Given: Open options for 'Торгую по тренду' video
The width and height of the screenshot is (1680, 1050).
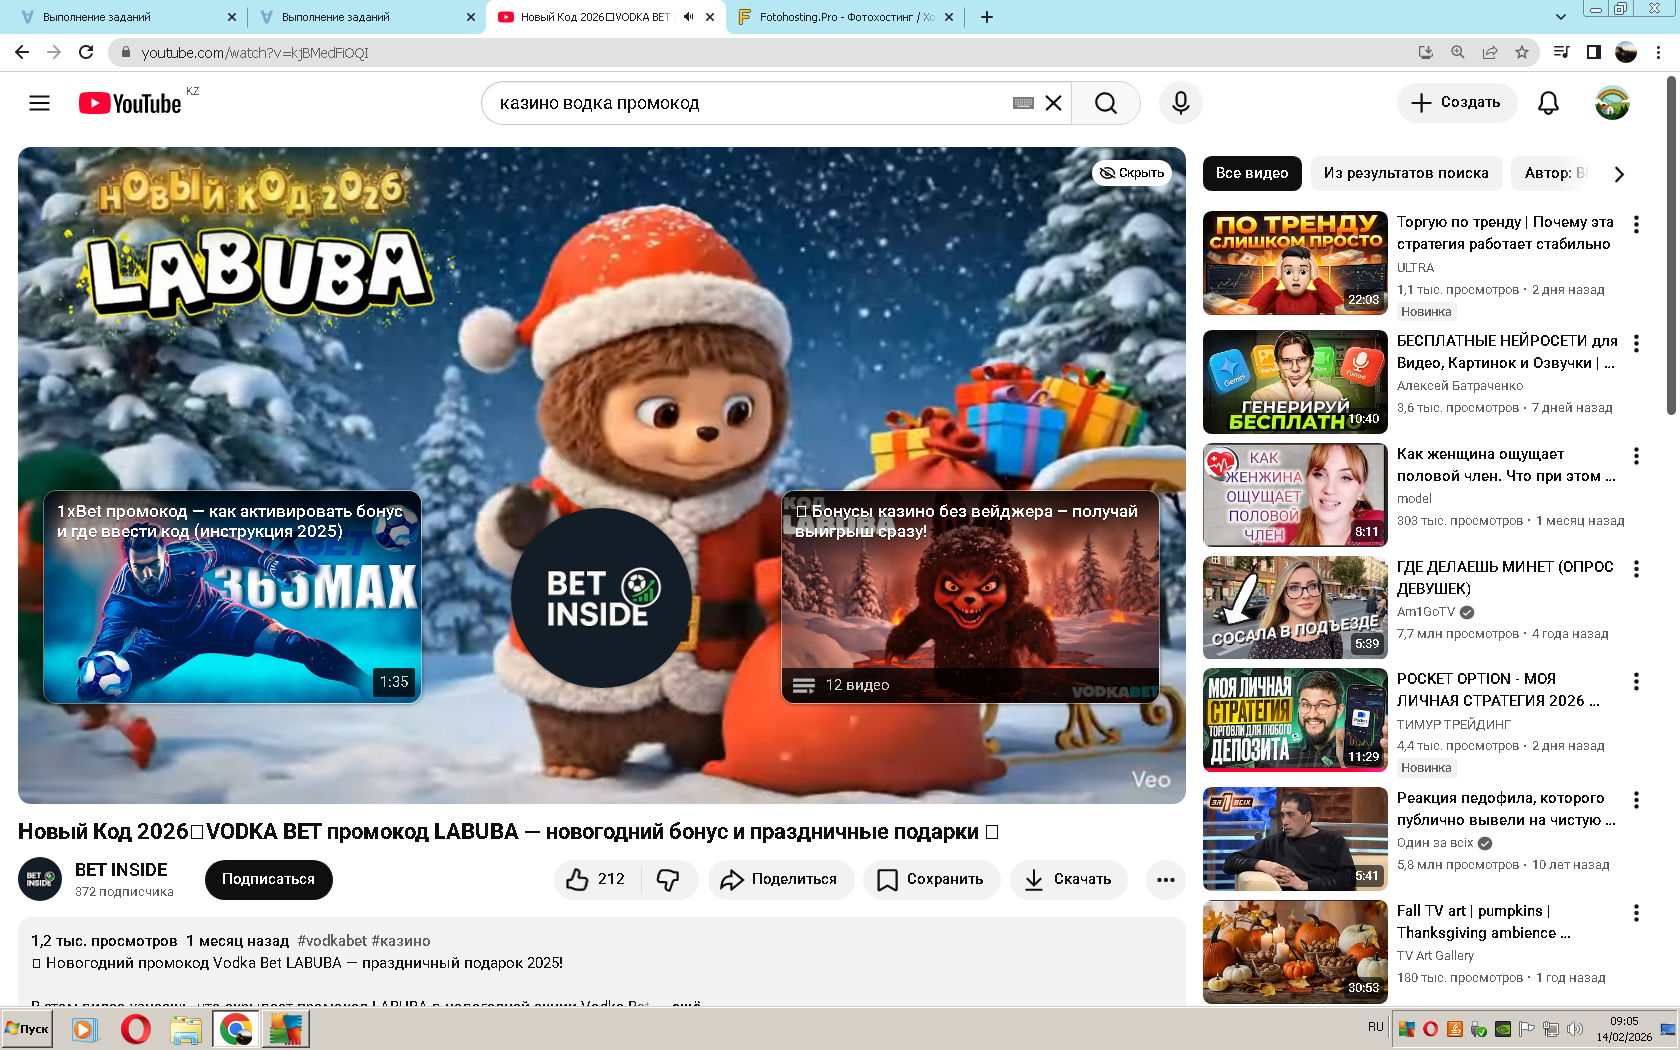Looking at the screenshot, I should [1636, 225].
